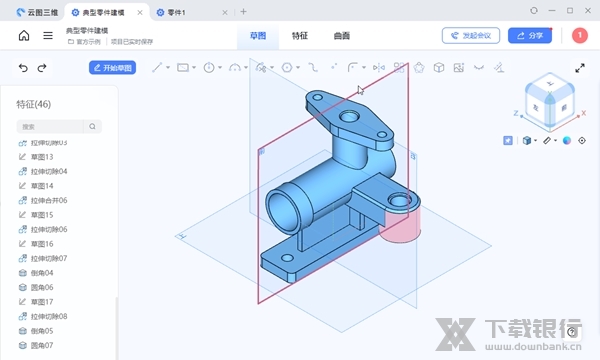This screenshot has width=600, height=360.
Task: Open the Polygon tool dropdown arrow
Action: (298, 68)
